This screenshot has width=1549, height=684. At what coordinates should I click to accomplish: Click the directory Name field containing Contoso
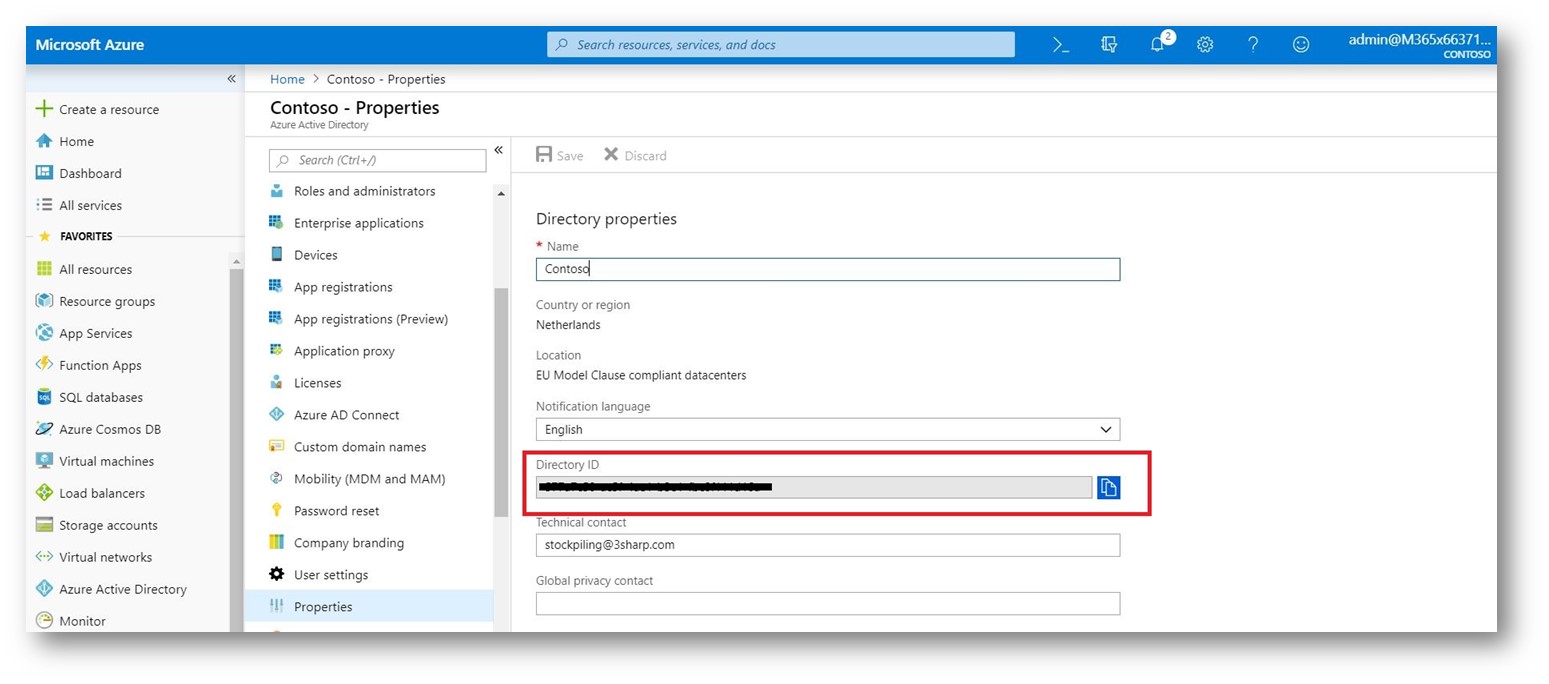[x=828, y=269]
